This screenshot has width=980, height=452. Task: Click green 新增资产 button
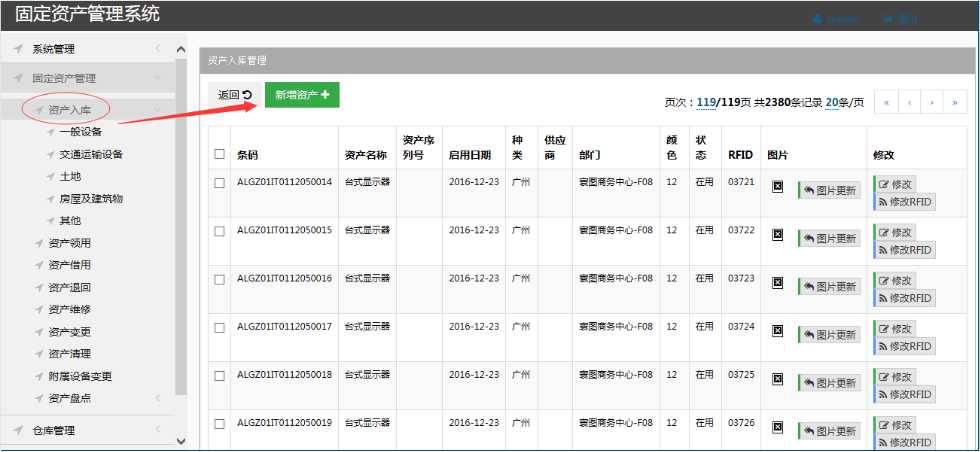[302, 95]
